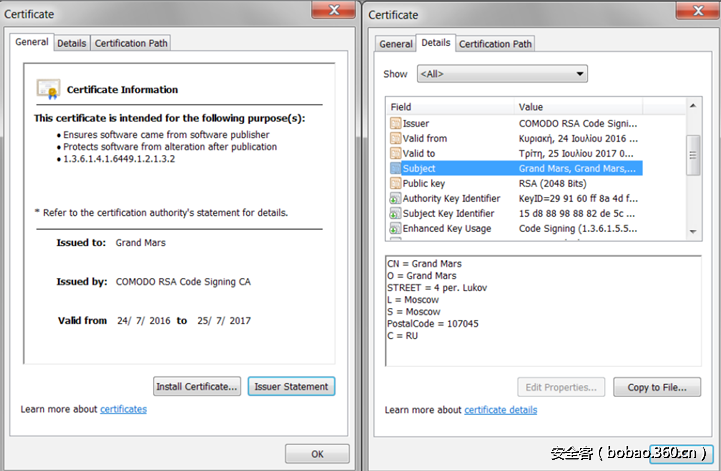Open the Show <All> dropdown
Screen dimensions: 721x471
(x=502, y=74)
